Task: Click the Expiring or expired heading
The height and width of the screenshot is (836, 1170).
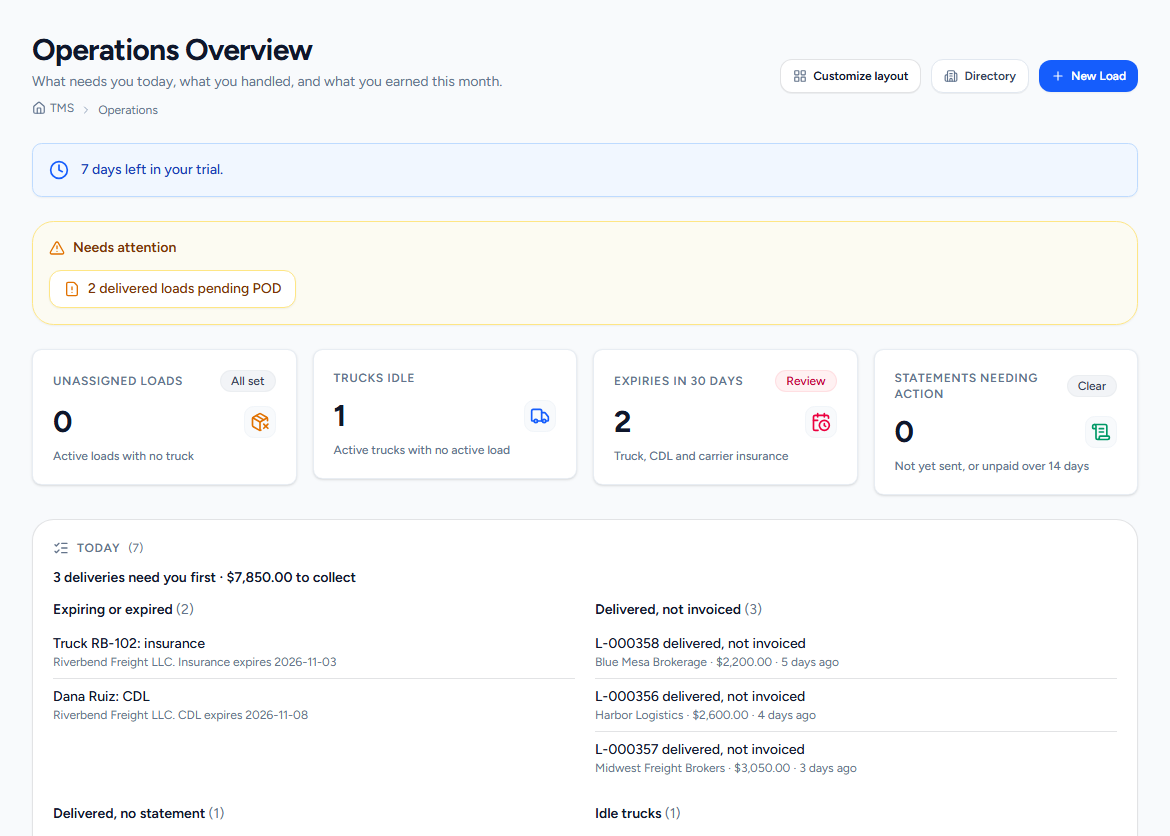Action: 113,609
